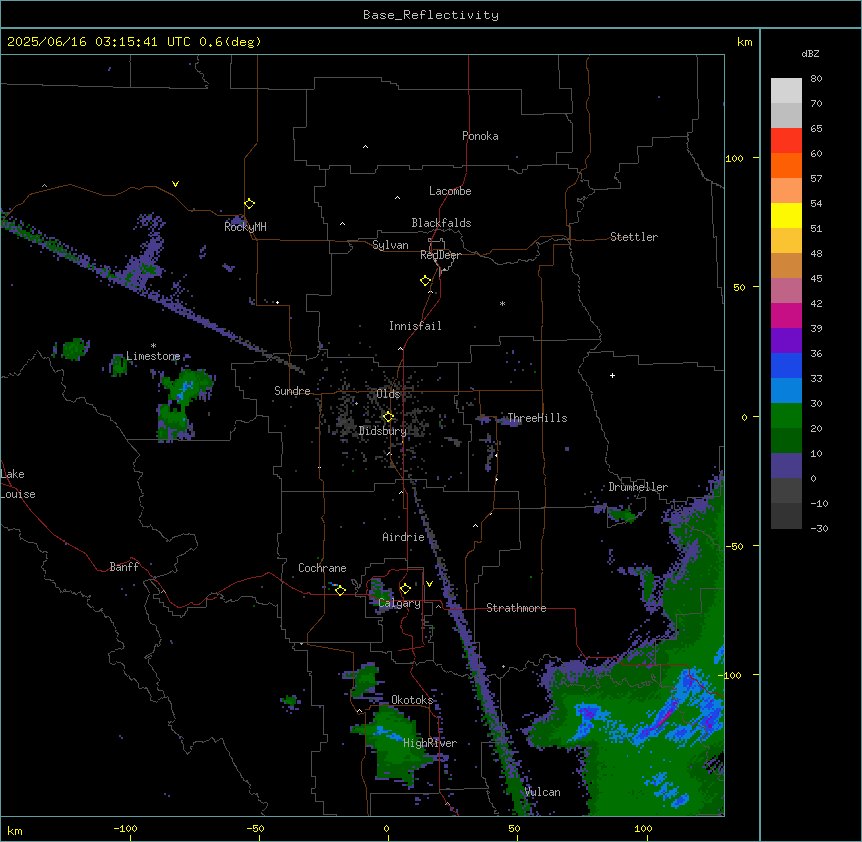The height and width of the screenshot is (842, 862).
Task: Click the legend value 65
Action: [x=816, y=128]
